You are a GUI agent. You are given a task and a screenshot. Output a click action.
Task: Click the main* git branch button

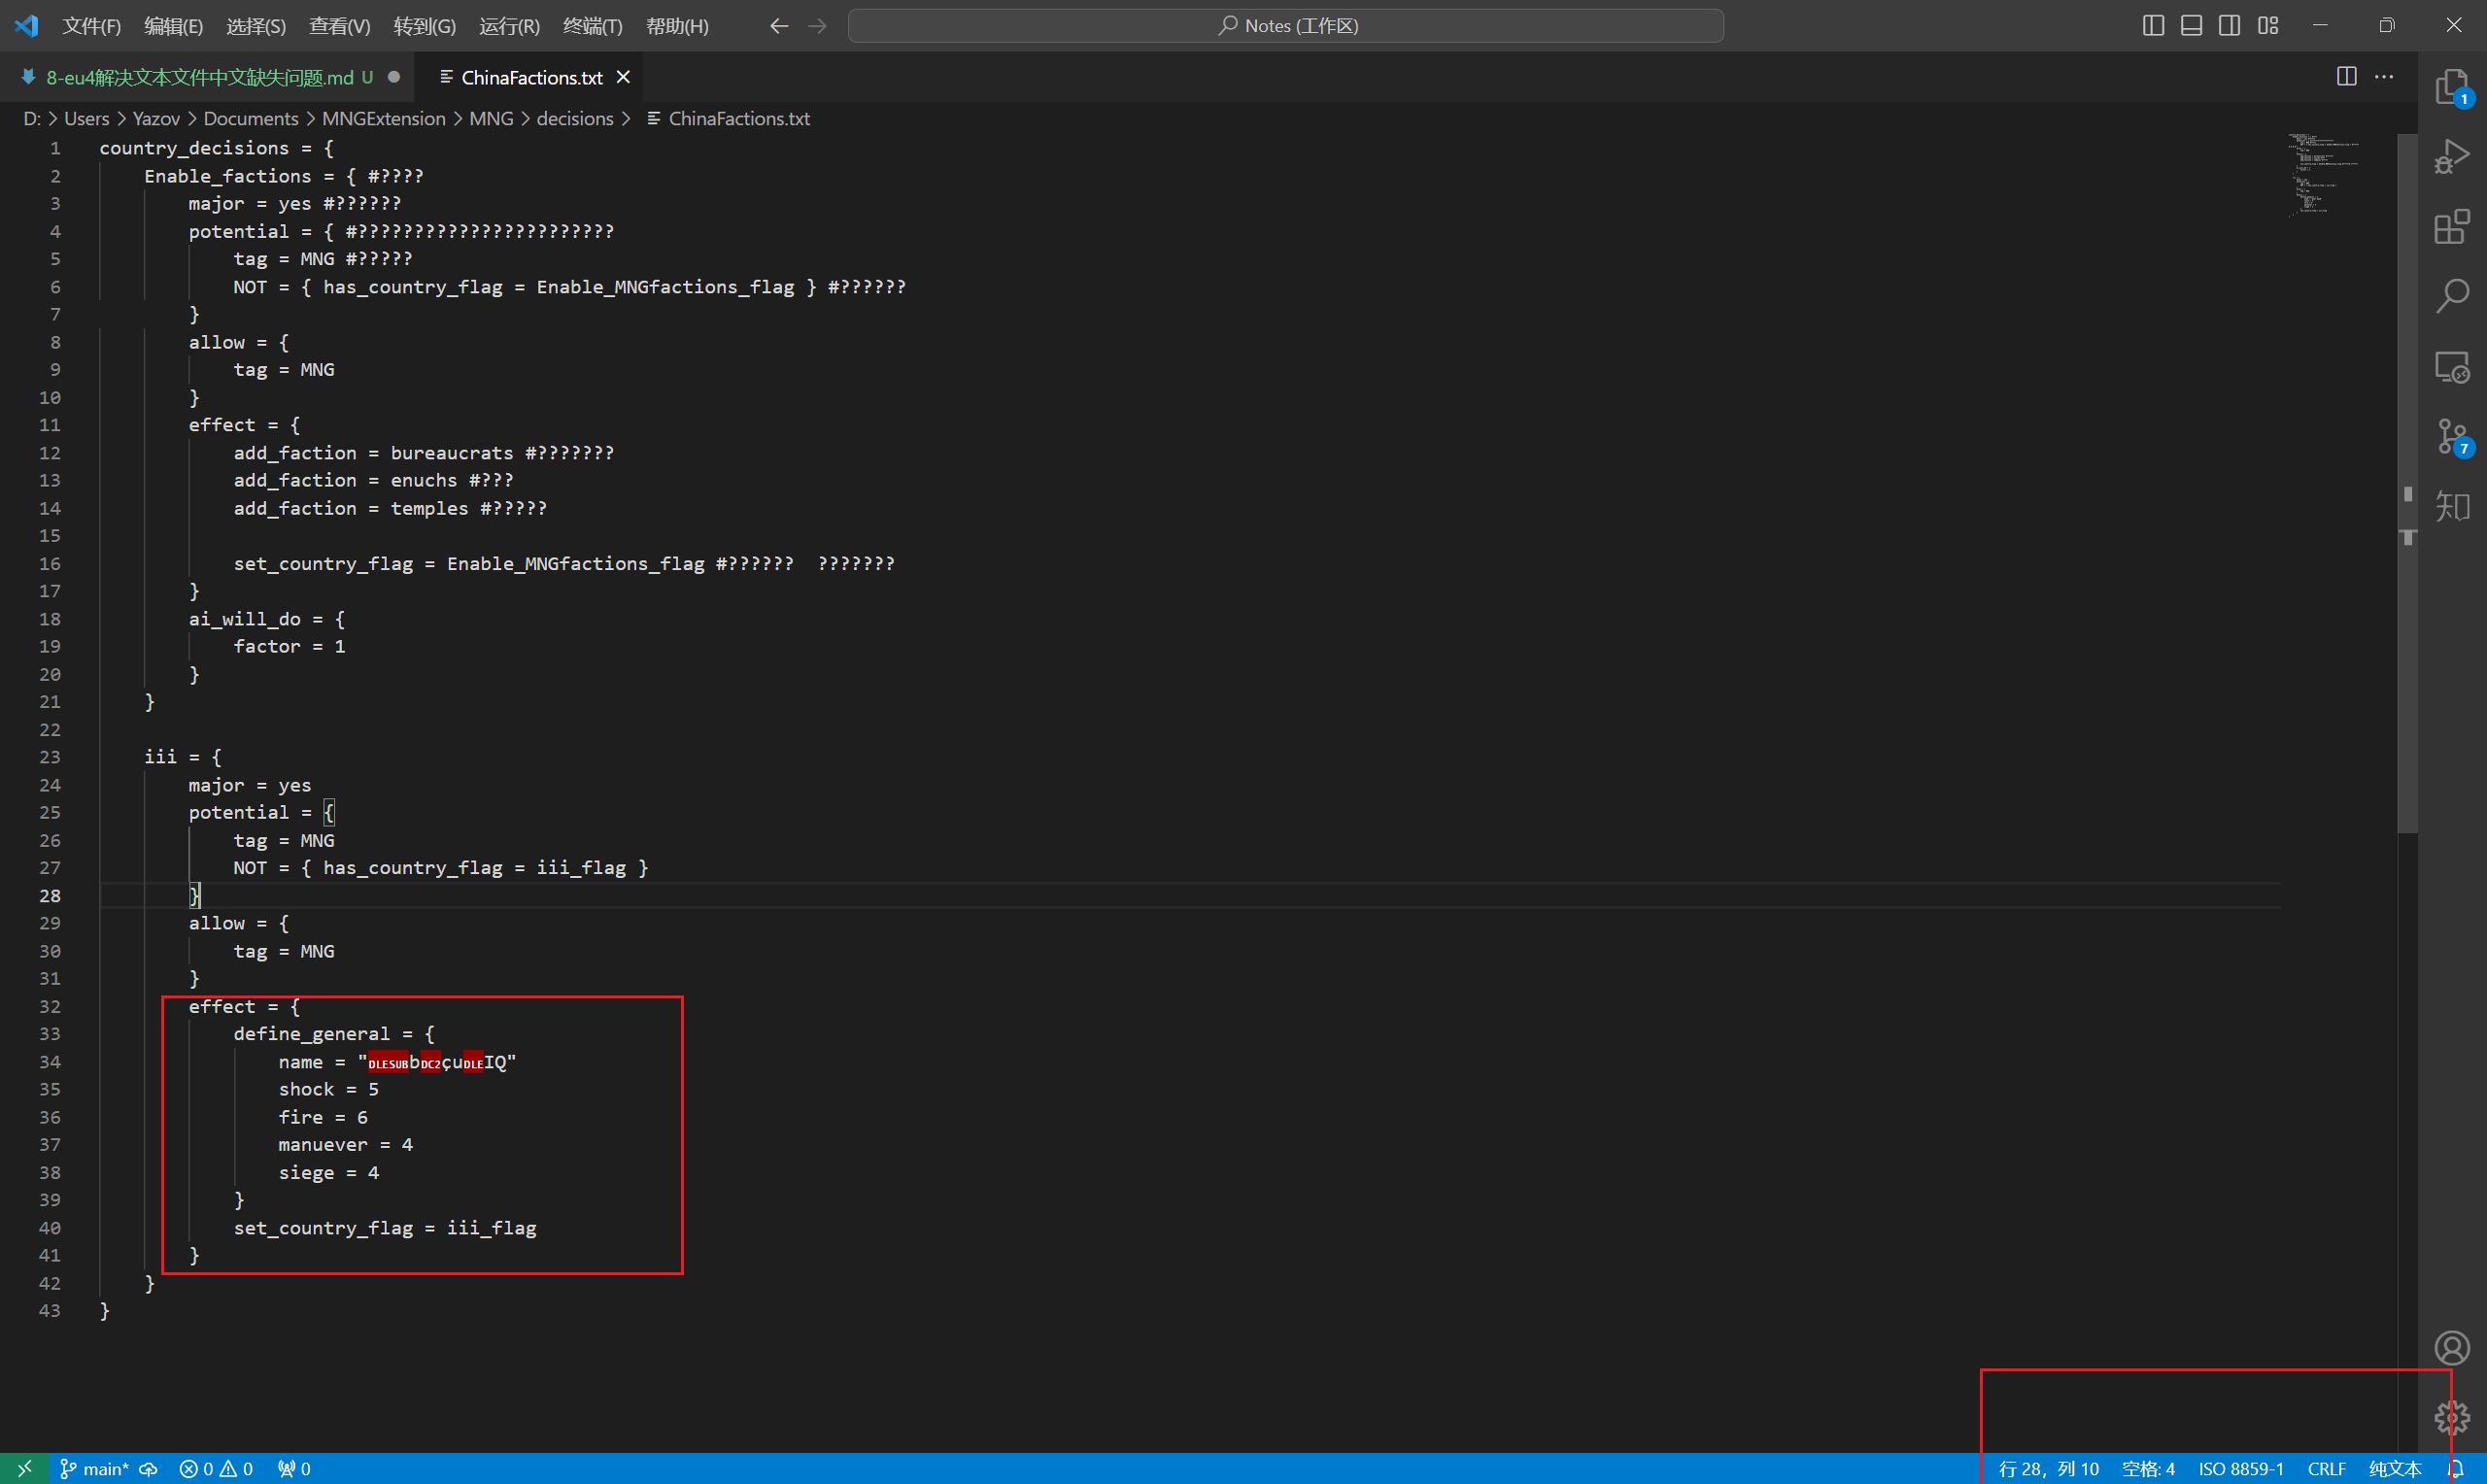95,1469
